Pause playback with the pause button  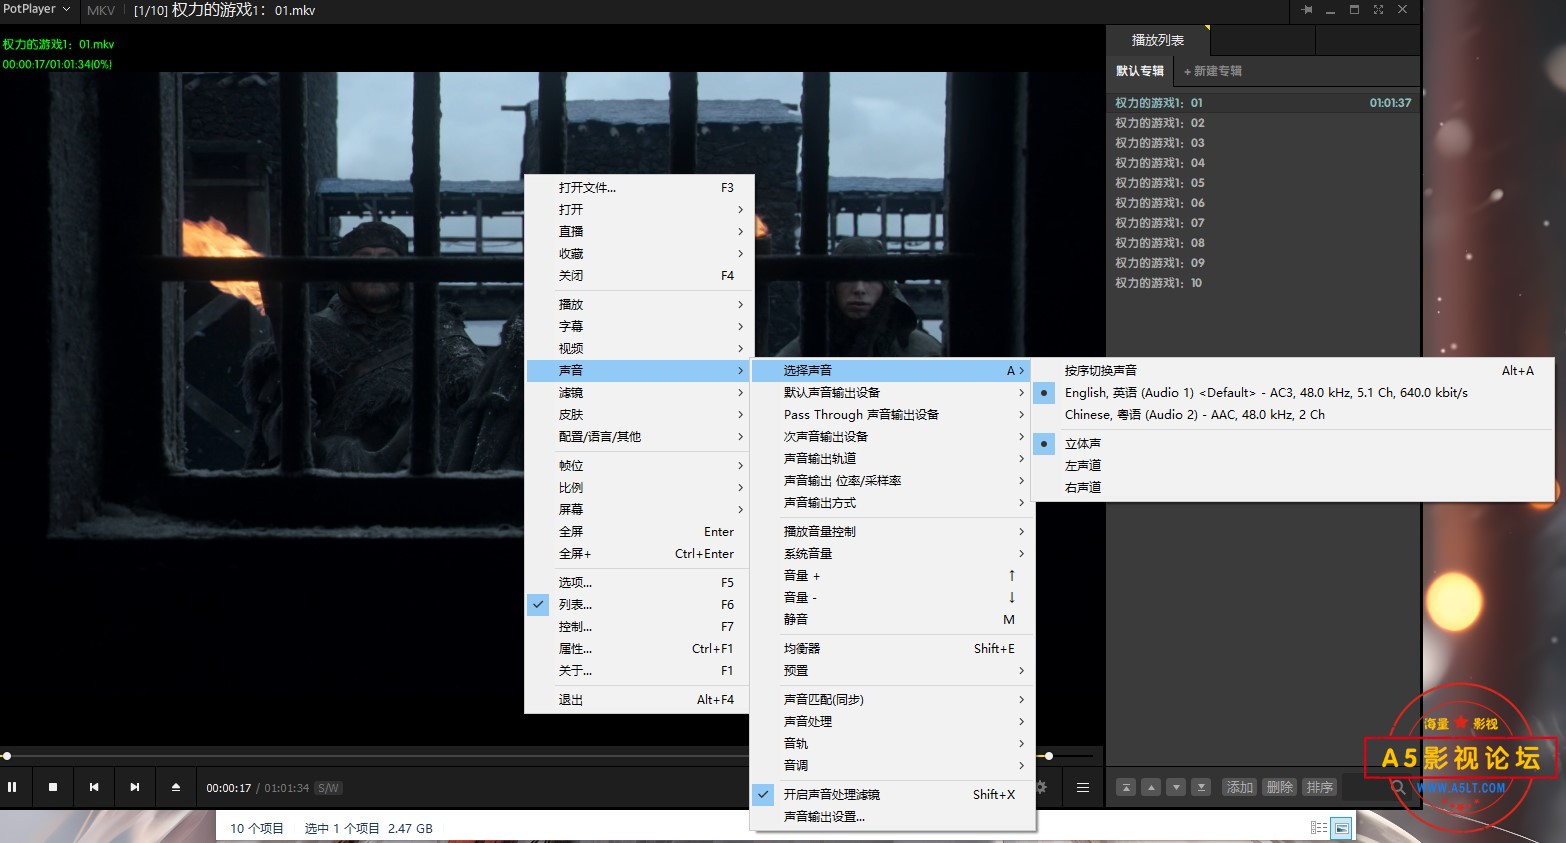coord(12,787)
